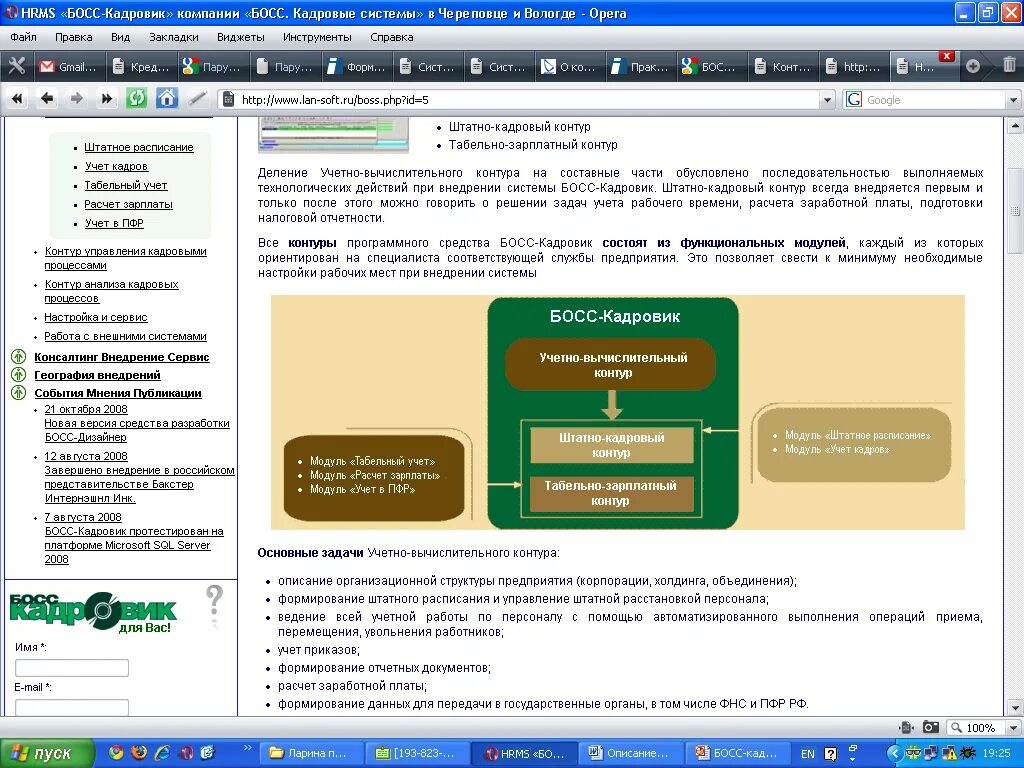Switch to the Прак… tab
Screen dimensions: 1024x768
pos(641,67)
